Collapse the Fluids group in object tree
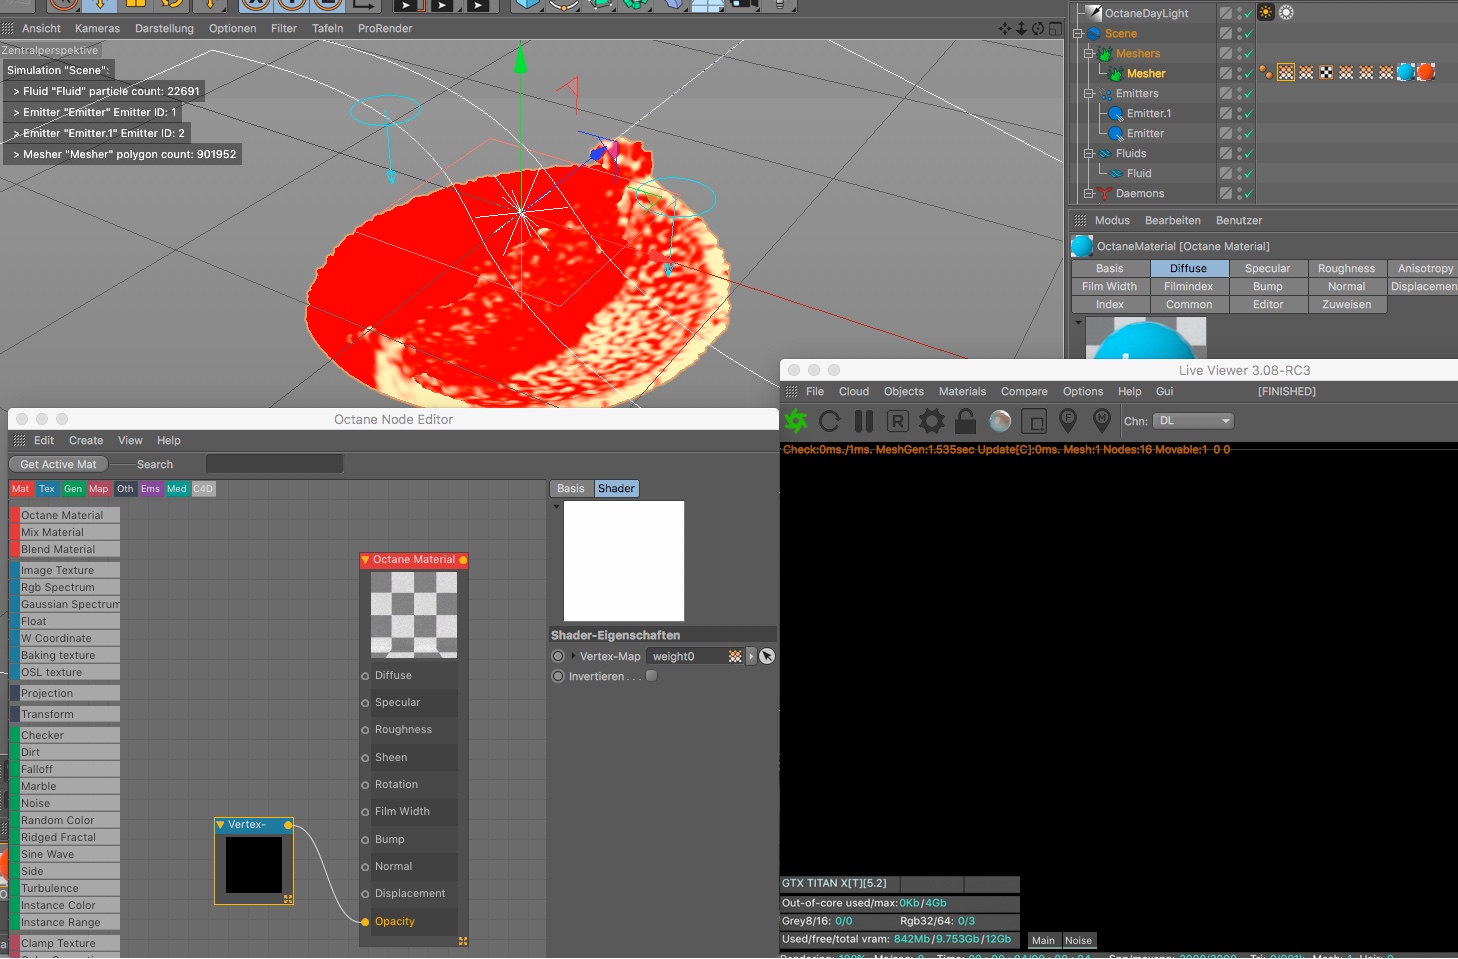Image resolution: width=1458 pixels, height=959 pixels. click(1089, 154)
